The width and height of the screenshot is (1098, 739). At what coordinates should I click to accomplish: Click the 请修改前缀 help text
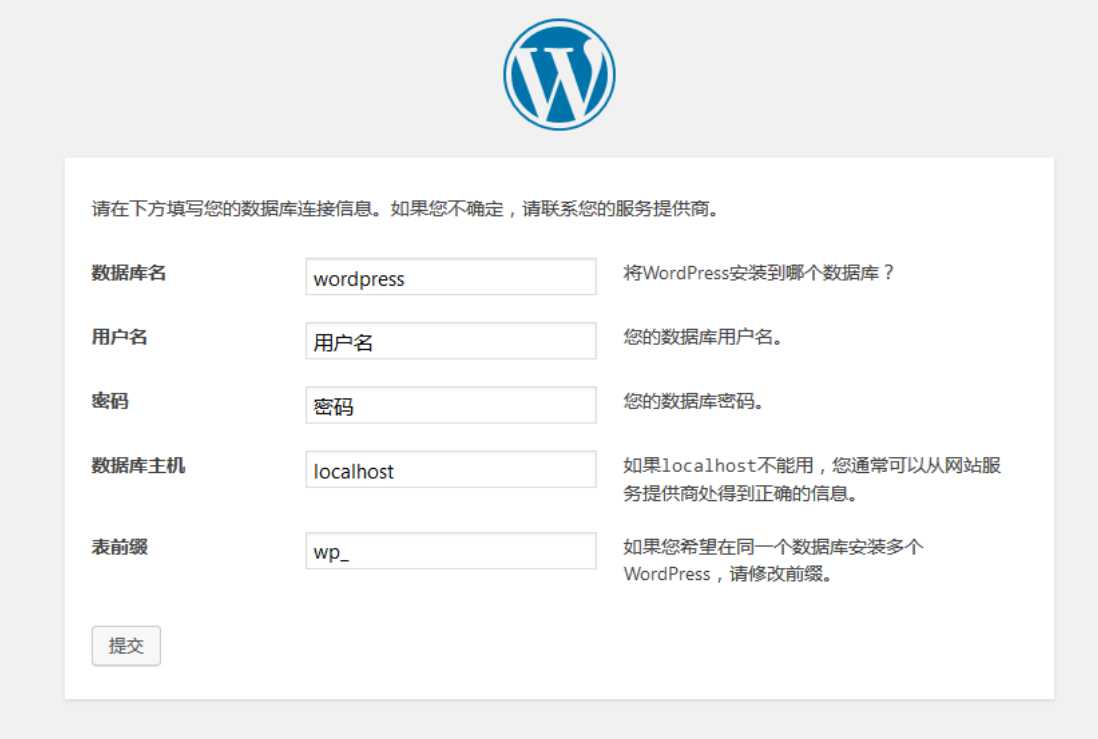(x=773, y=560)
